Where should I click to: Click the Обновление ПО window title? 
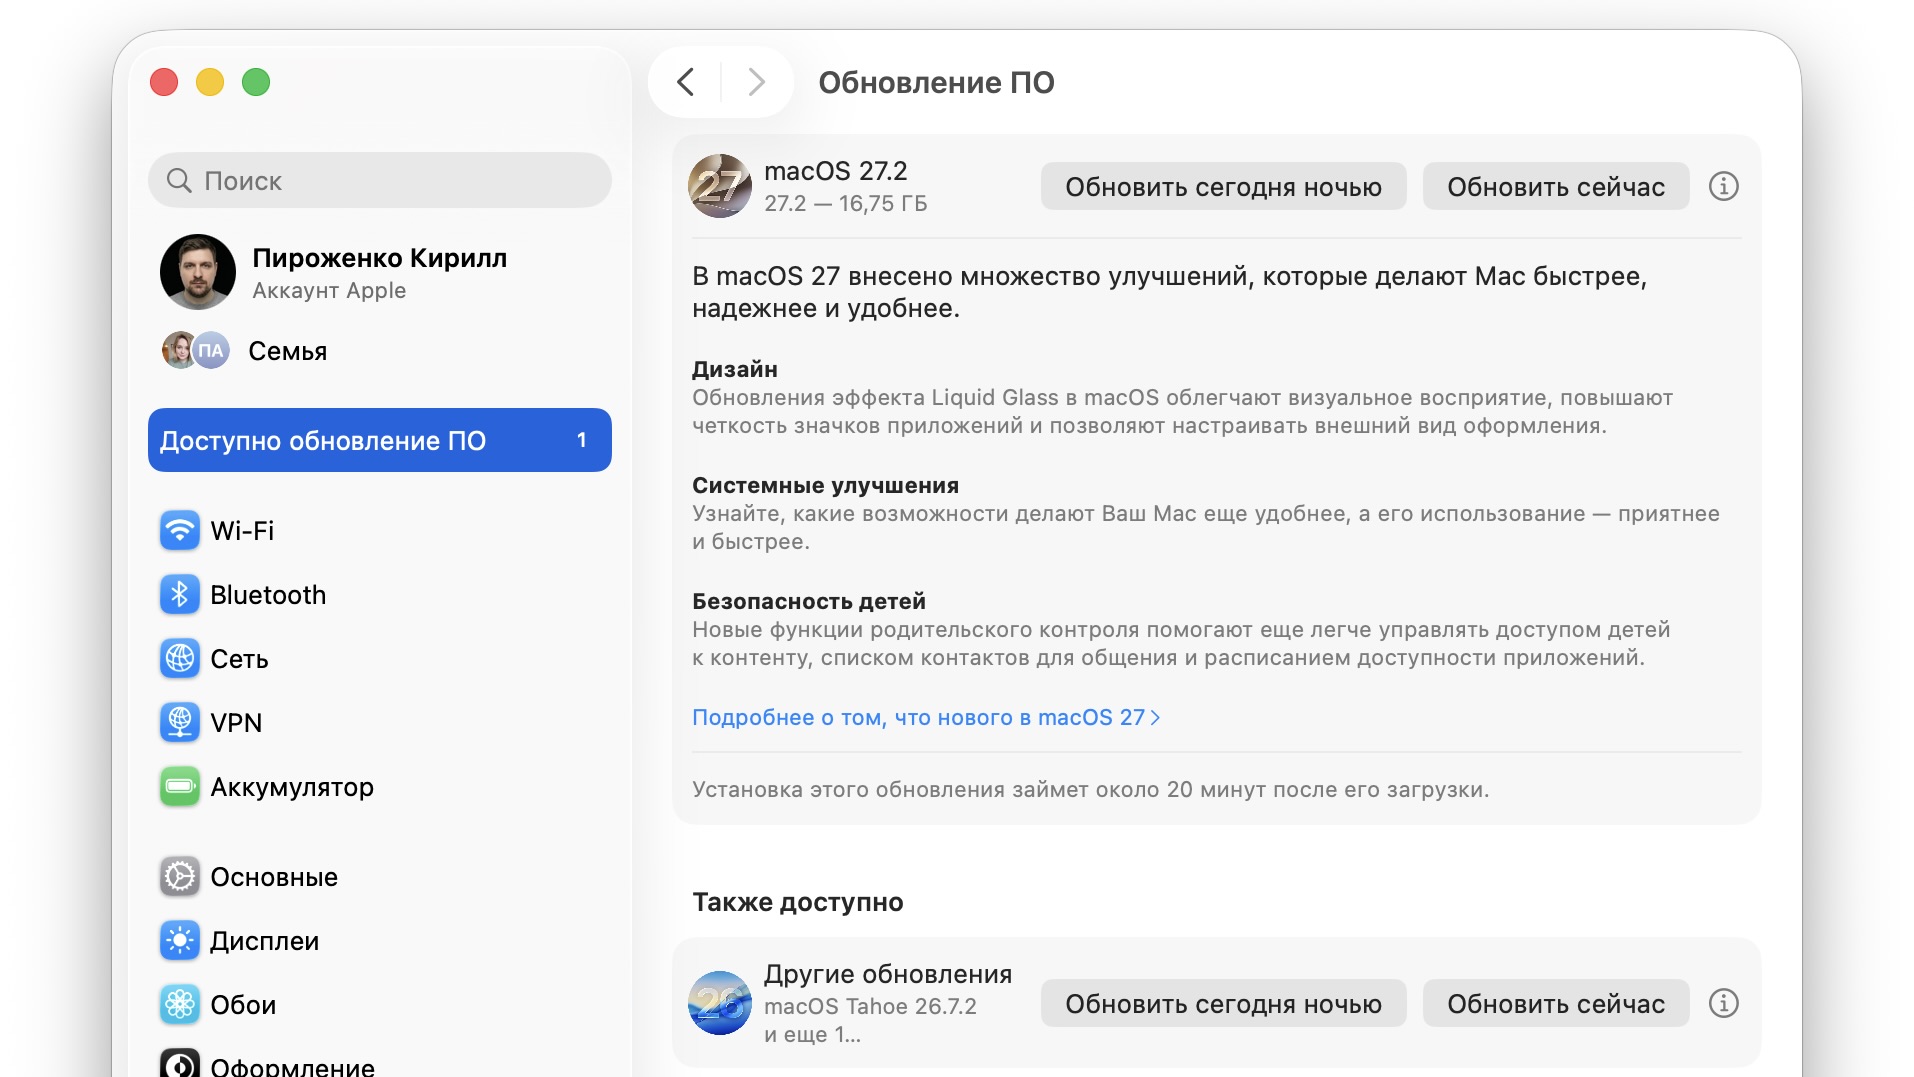click(937, 82)
